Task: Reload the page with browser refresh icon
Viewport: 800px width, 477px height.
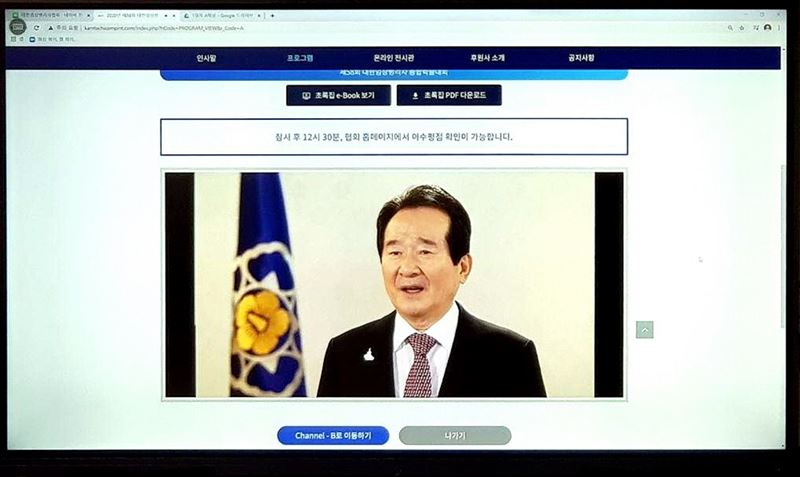Action: coord(36,28)
